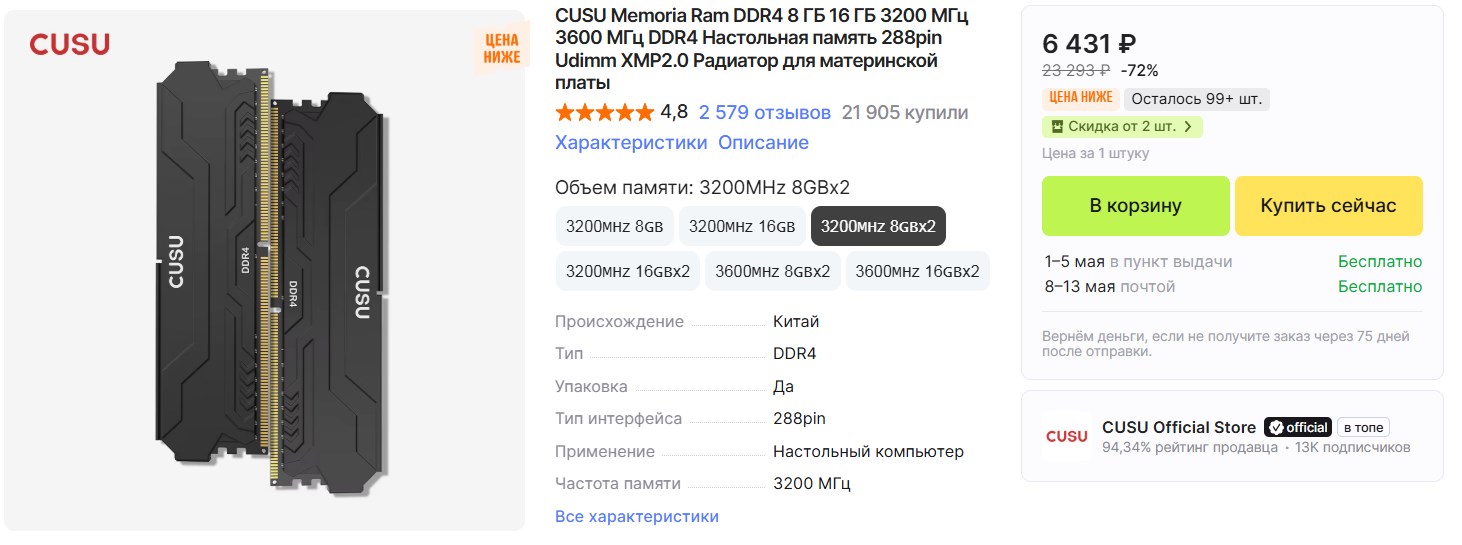
Task: Pick the 3600MHz 8GBx2 variant
Action: coord(772,271)
